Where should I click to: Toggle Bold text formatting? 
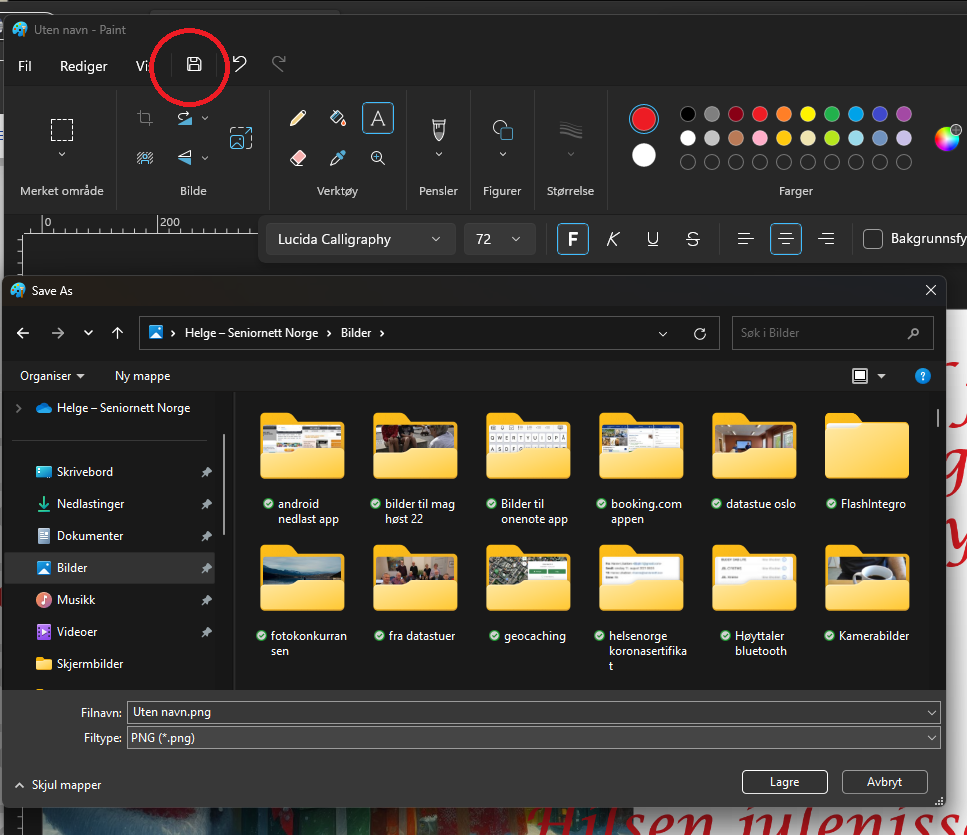(573, 239)
